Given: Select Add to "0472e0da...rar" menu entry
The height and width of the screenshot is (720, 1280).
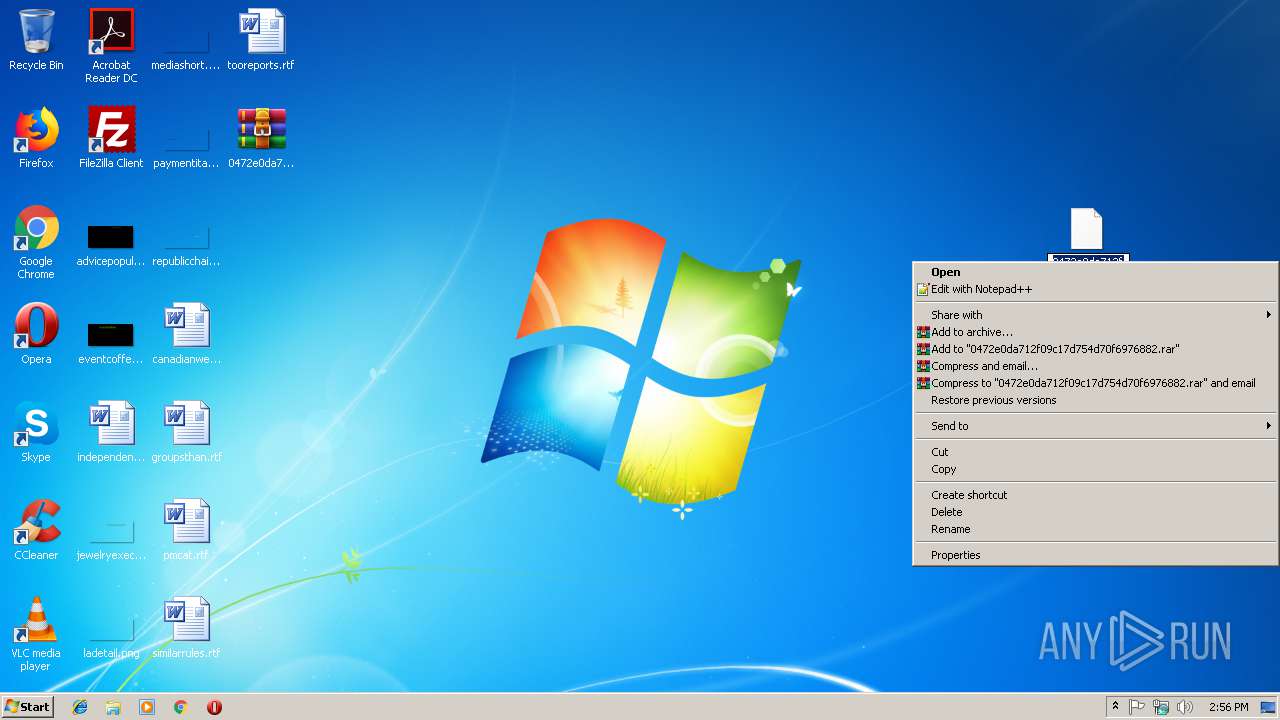Looking at the screenshot, I should tap(1095, 349).
